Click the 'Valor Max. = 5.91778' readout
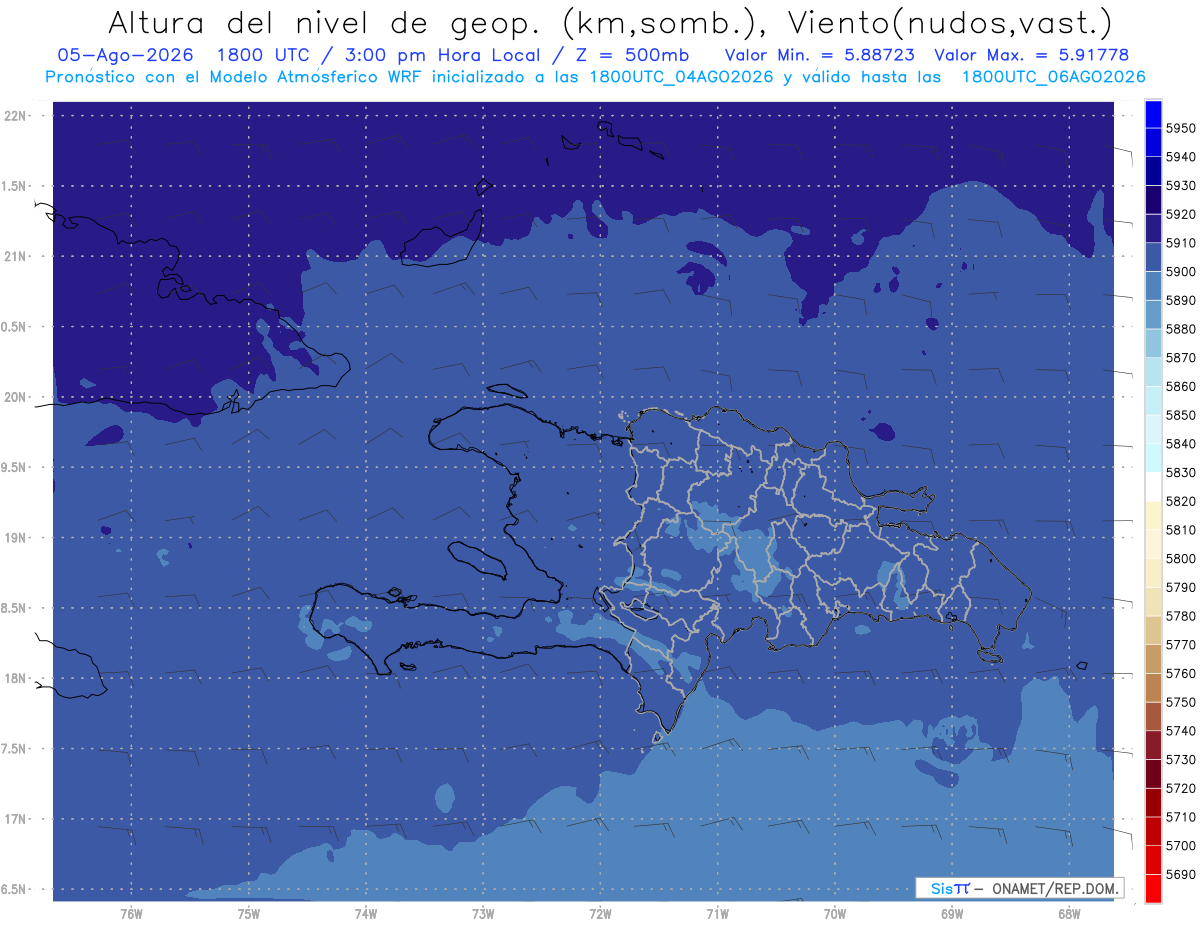The image size is (1200, 927). point(1031,55)
